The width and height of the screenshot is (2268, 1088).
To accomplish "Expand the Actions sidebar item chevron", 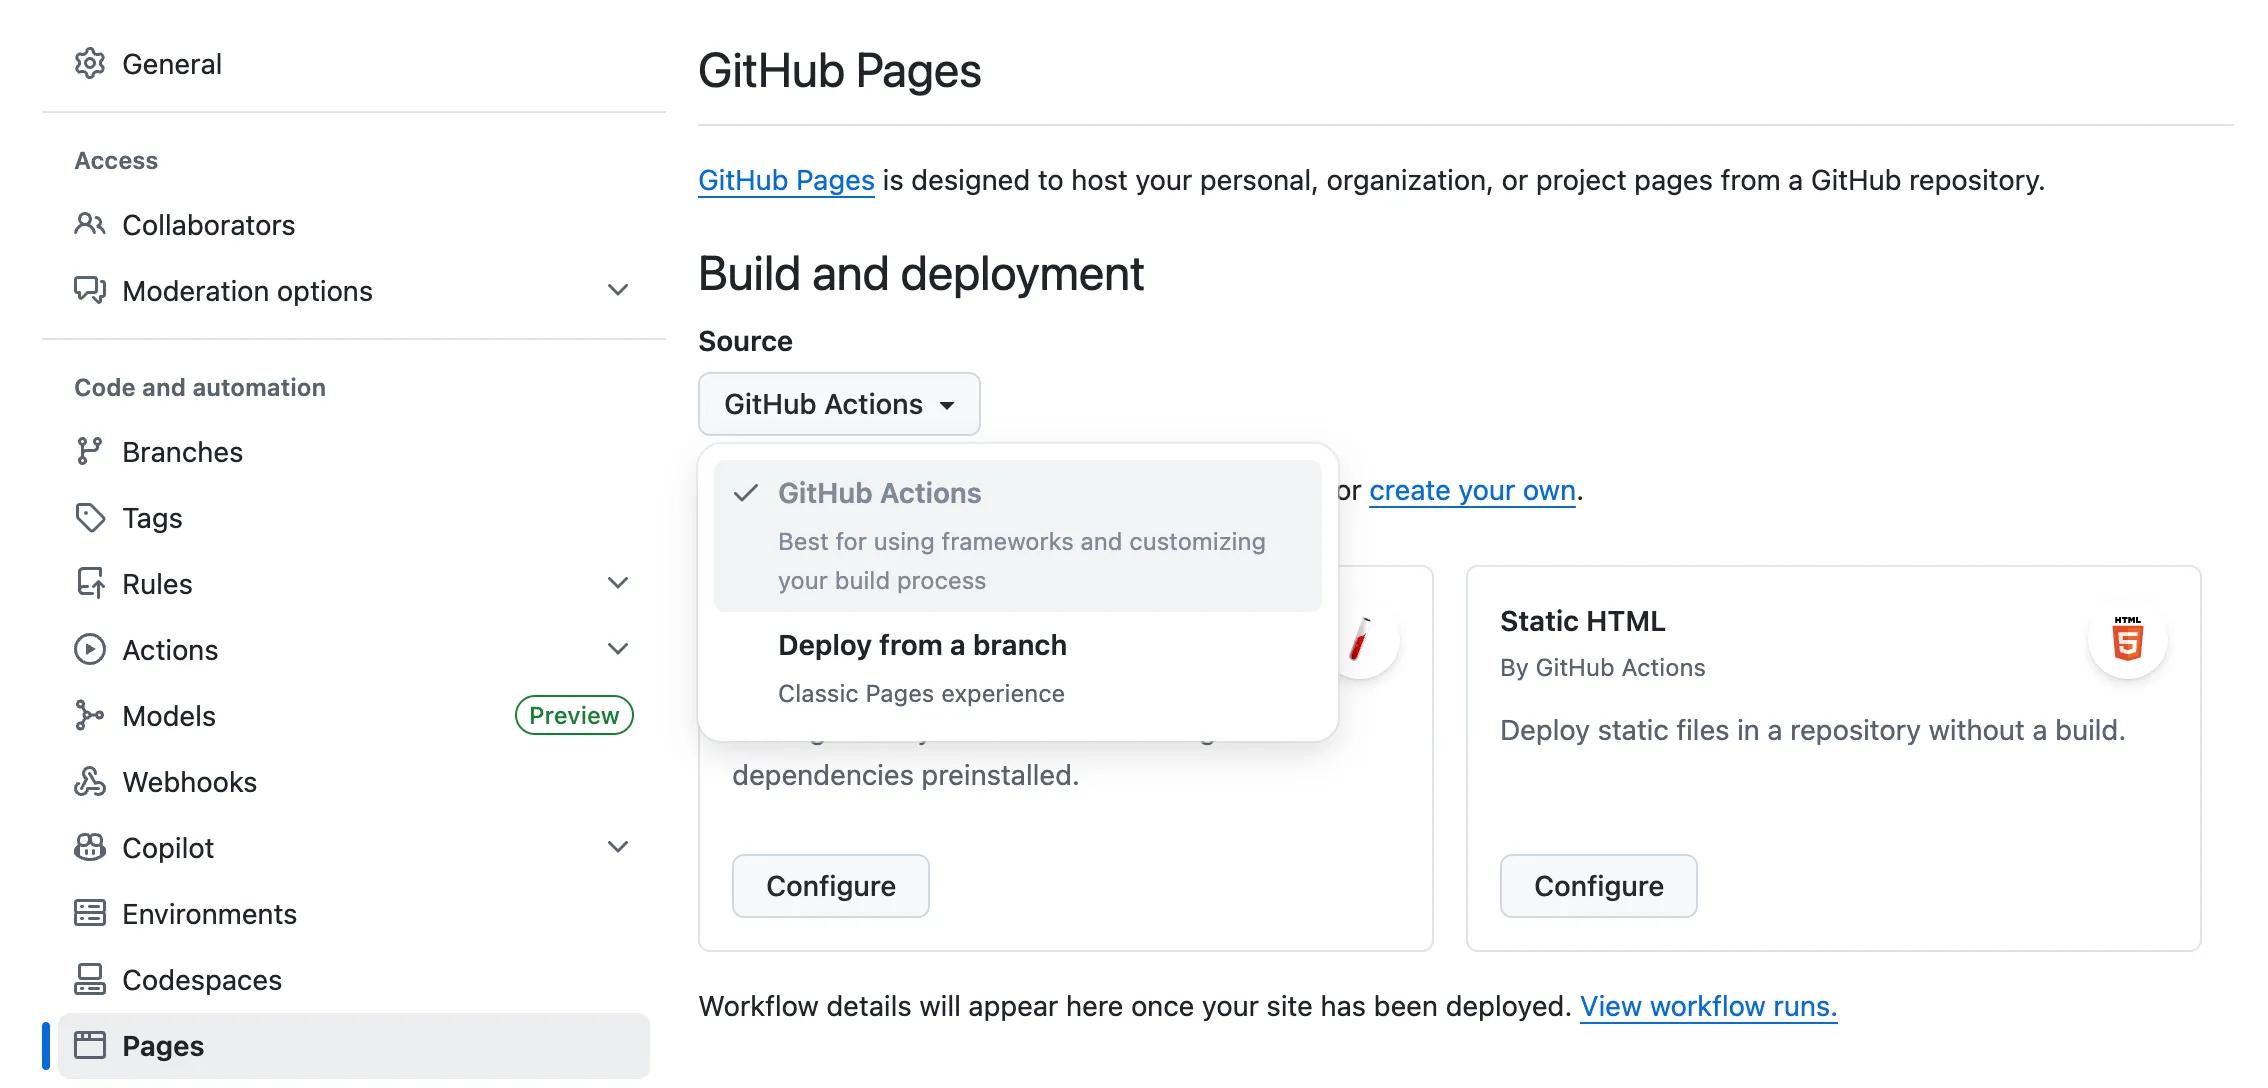I will (x=618, y=650).
